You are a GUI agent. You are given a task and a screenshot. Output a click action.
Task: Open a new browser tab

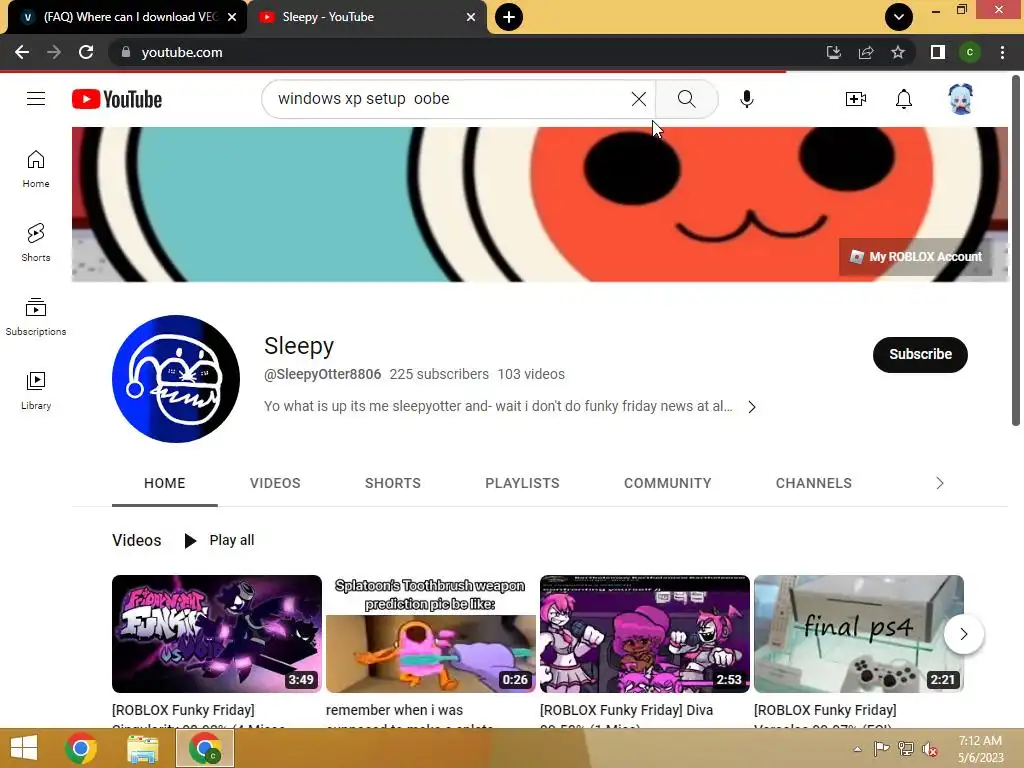(x=509, y=17)
